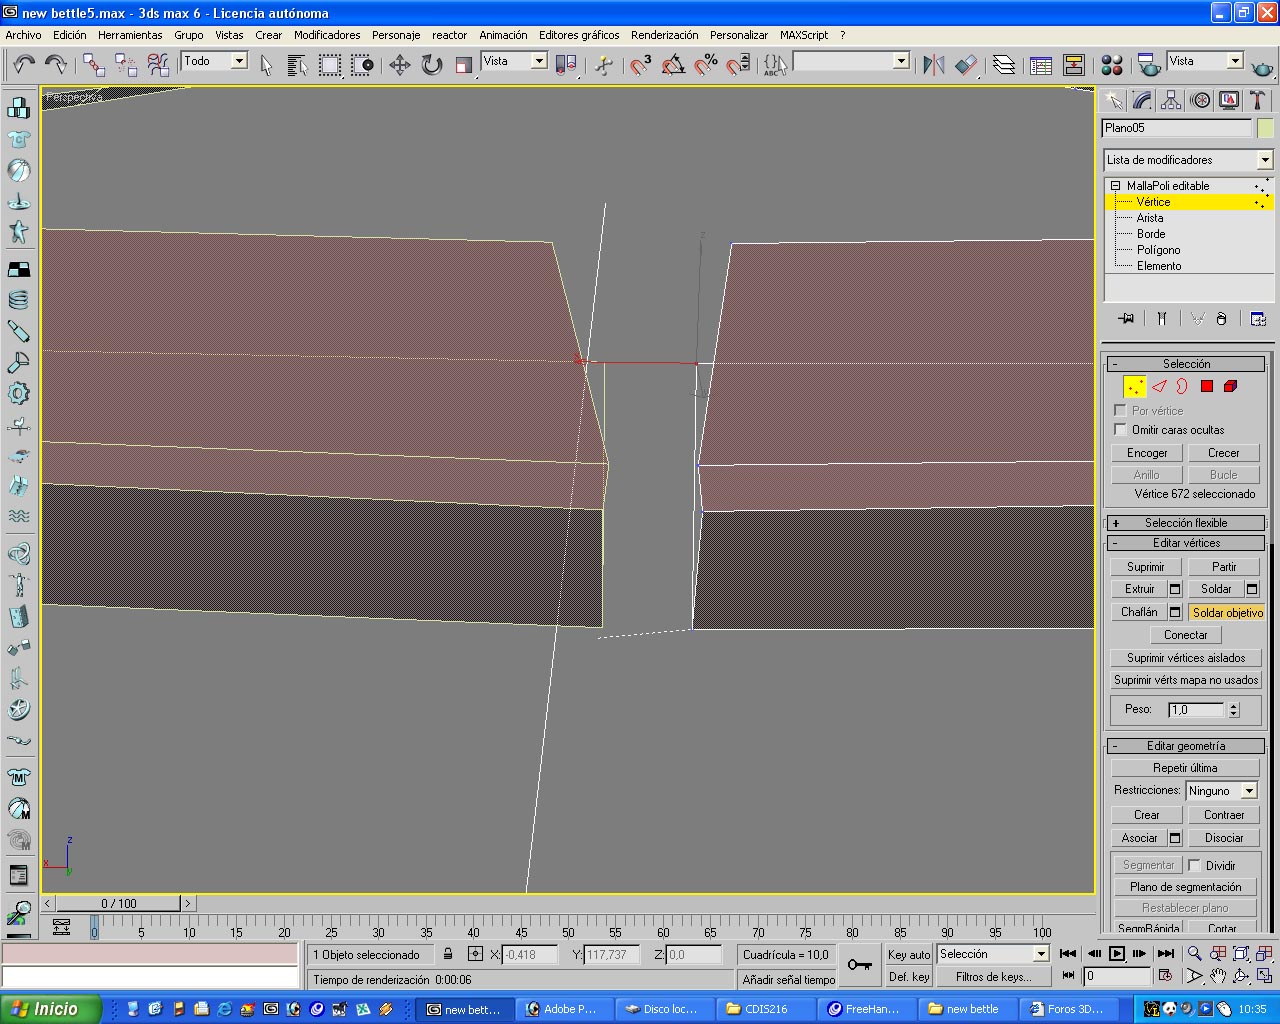Open the Layer Manager icon

point(1003,65)
